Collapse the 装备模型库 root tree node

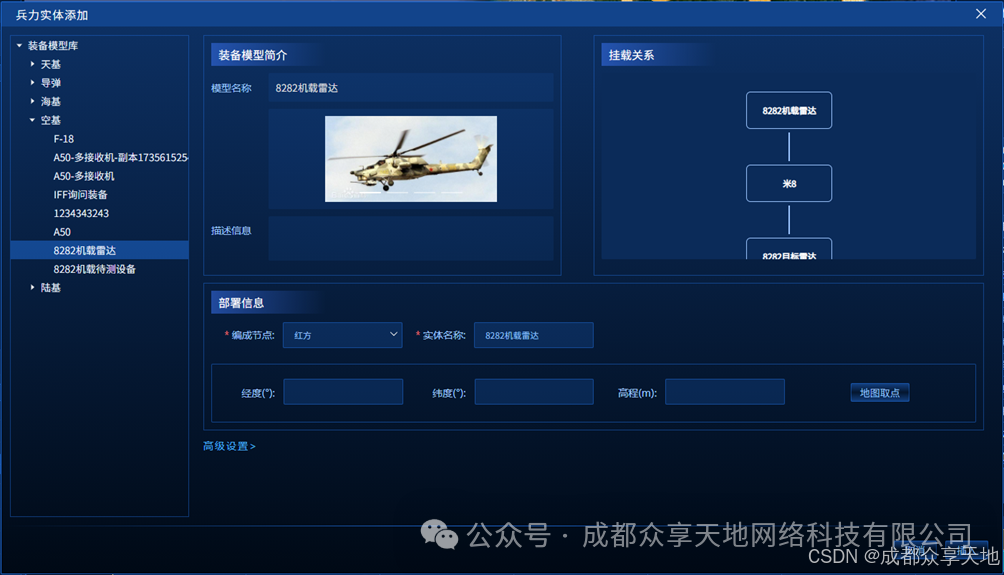point(19,45)
